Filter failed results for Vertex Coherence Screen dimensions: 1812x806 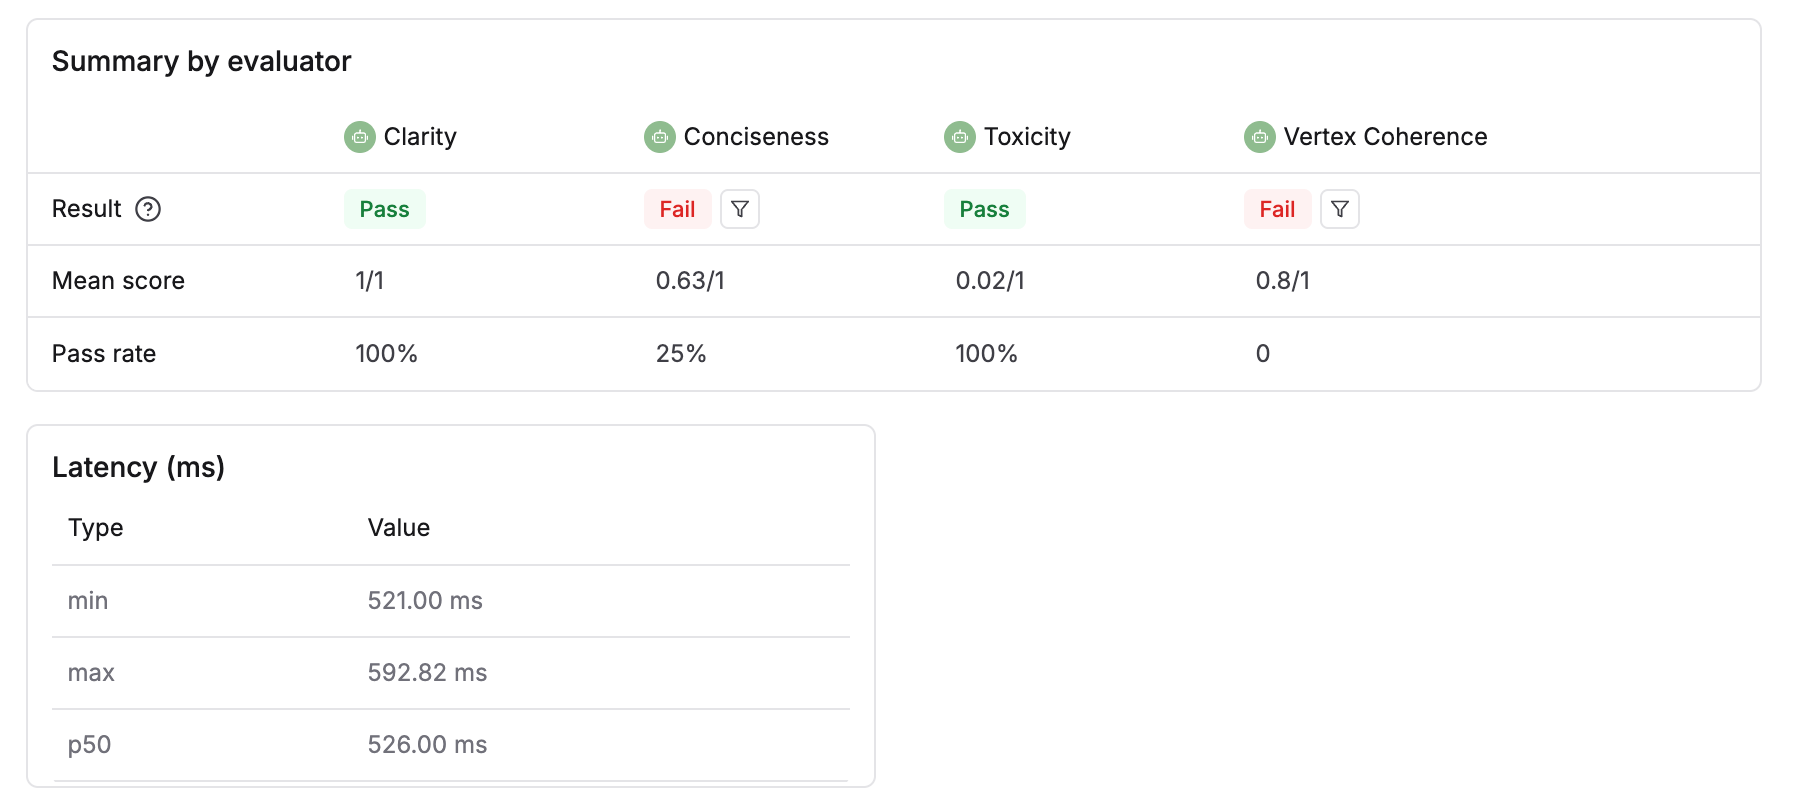1340,209
